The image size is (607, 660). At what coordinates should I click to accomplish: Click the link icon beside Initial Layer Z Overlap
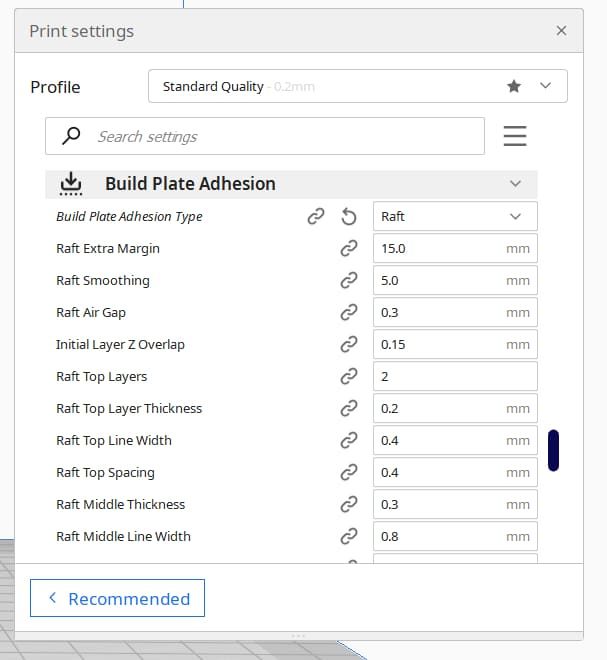tap(349, 344)
